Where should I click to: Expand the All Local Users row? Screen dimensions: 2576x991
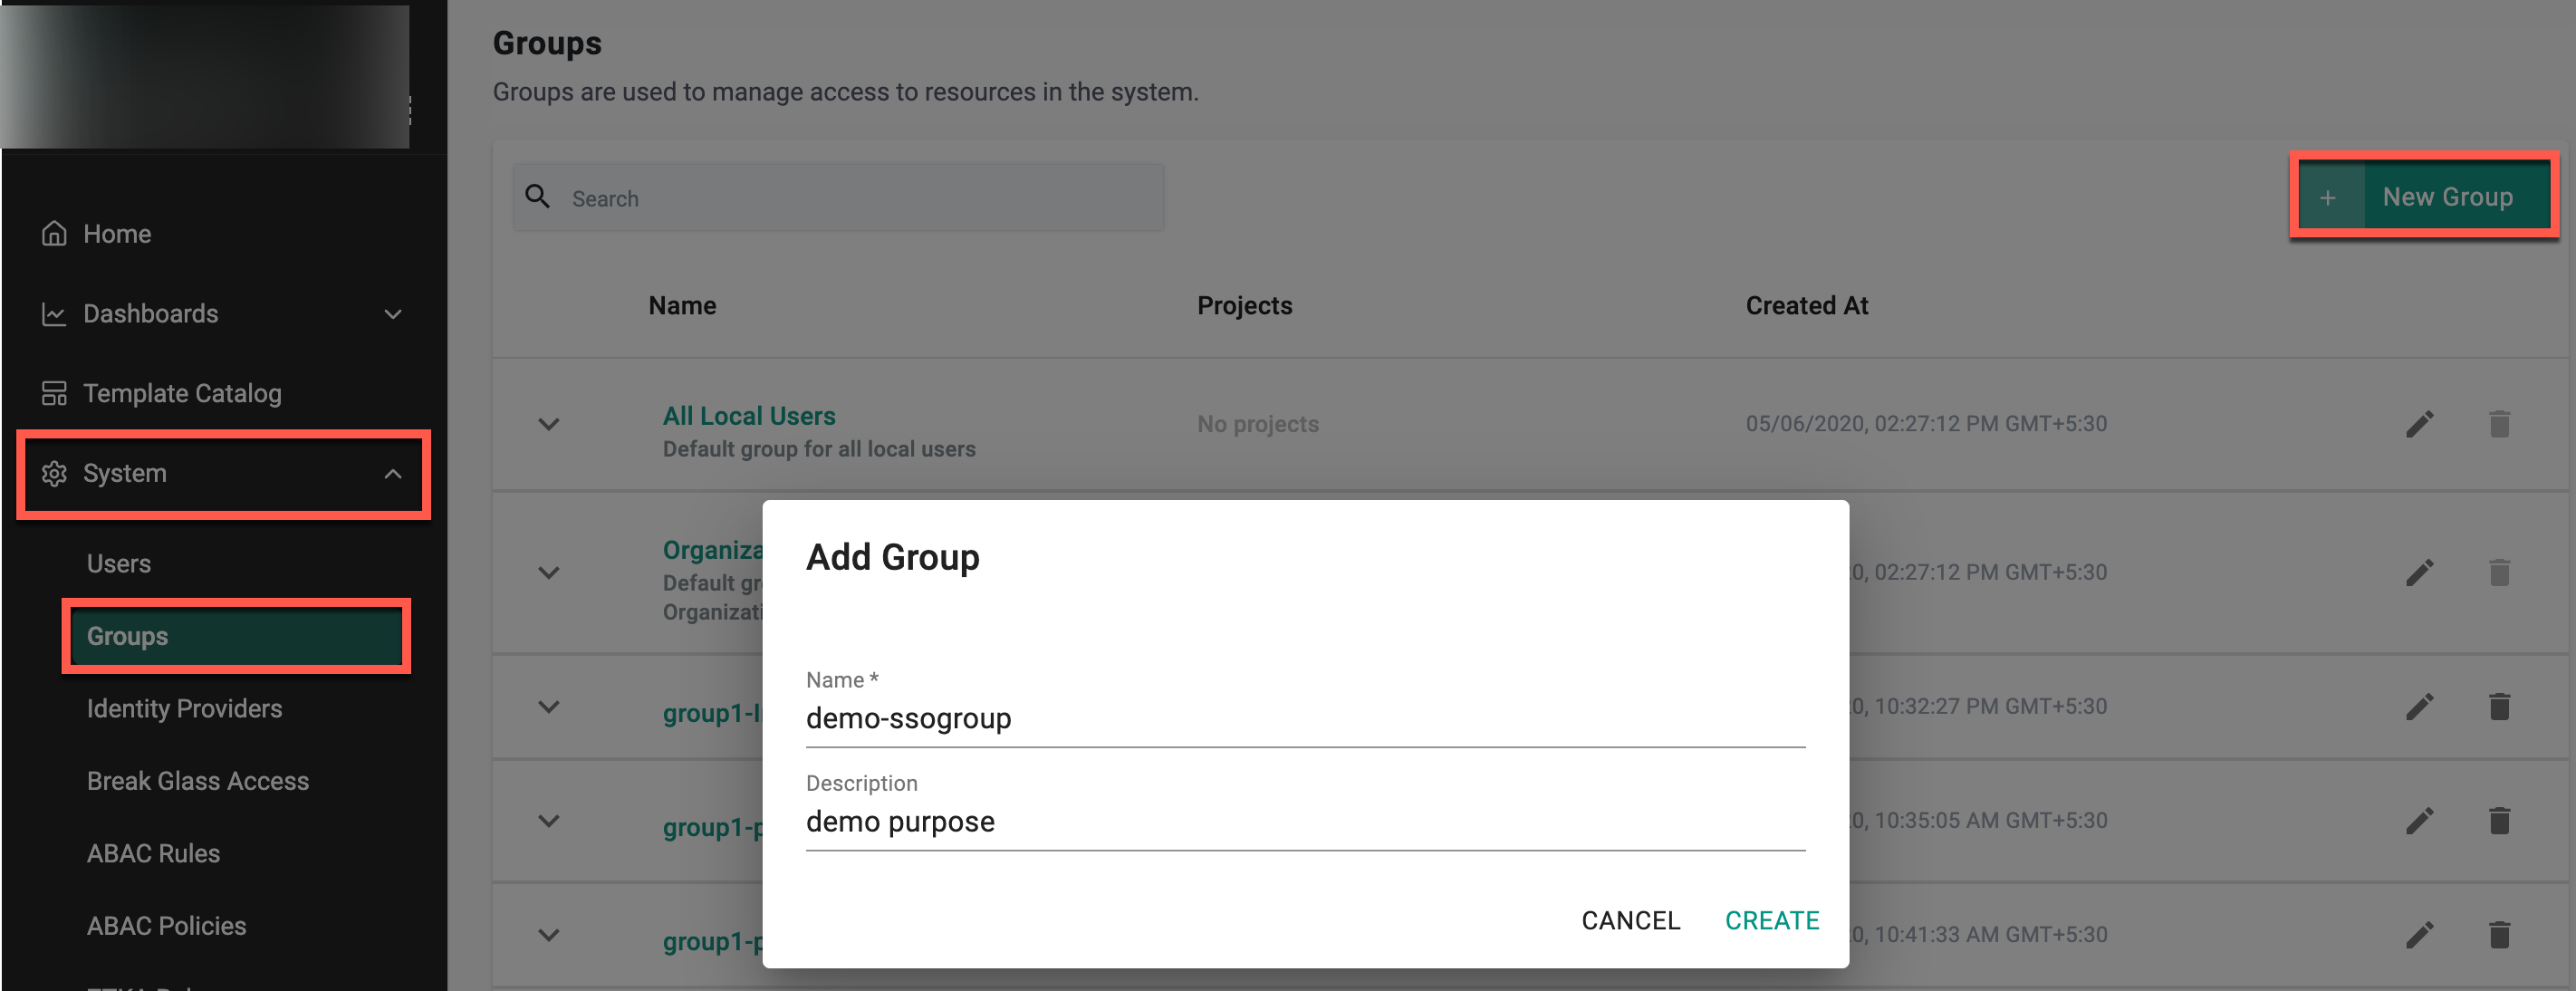[x=549, y=424]
